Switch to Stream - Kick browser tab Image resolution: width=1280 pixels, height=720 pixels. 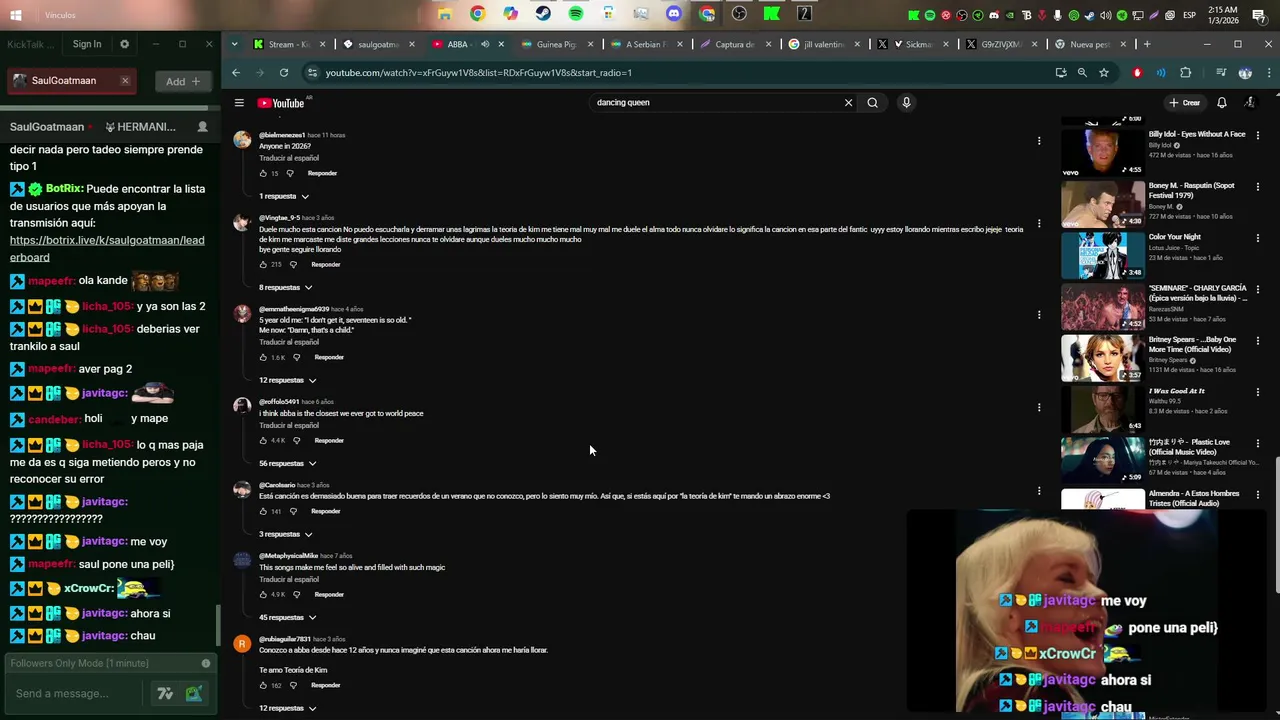[286, 44]
